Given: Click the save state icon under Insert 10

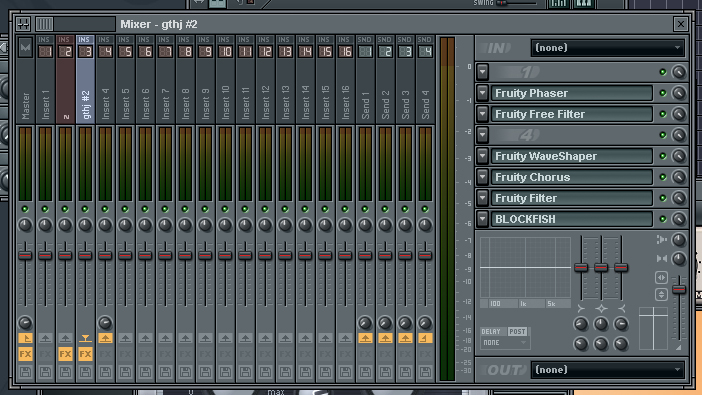Looking at the screenshot, I should [225, 371].
